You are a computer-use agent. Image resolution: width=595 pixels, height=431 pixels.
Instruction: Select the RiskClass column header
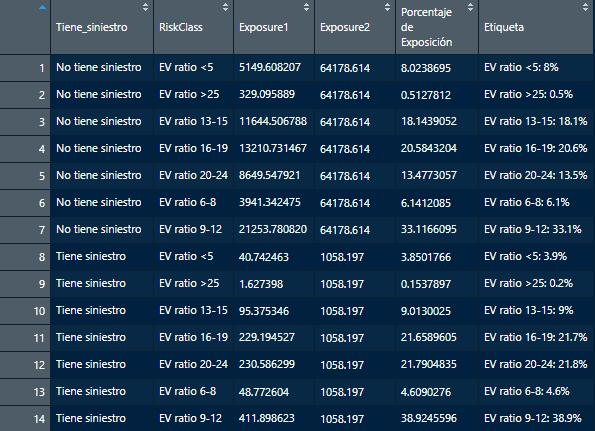181,27
